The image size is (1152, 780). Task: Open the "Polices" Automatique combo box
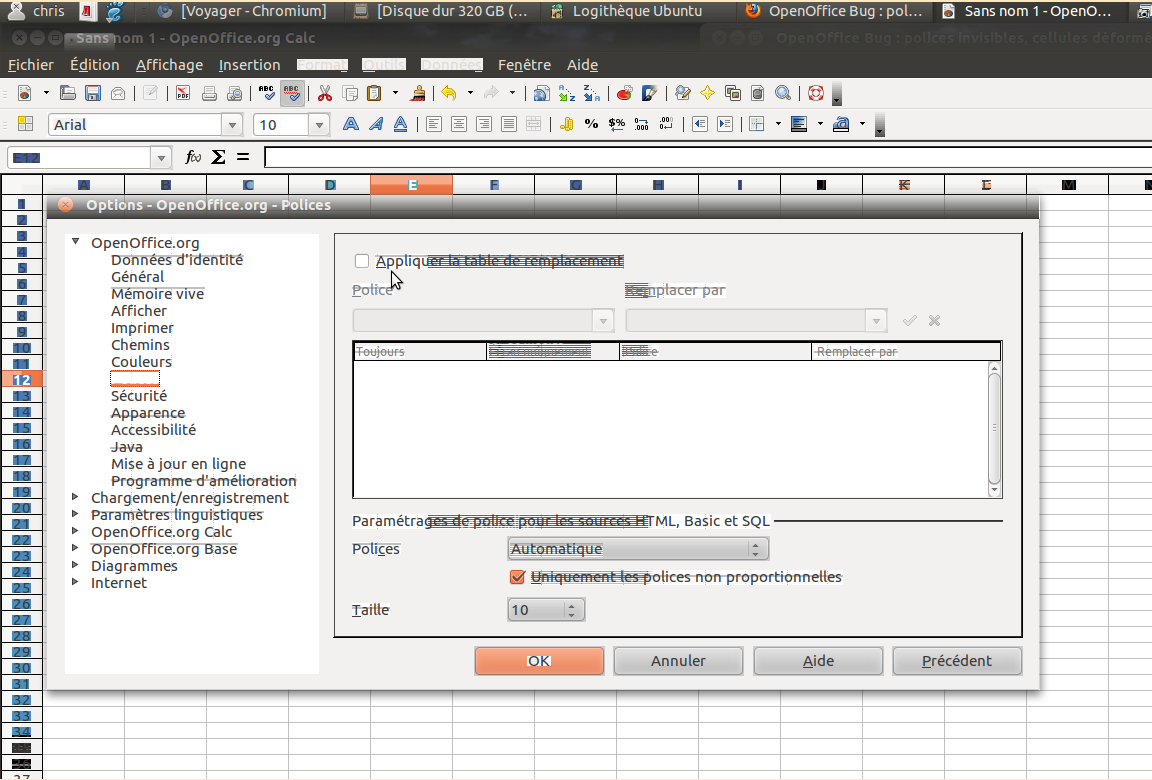click(x=638, y=549)
